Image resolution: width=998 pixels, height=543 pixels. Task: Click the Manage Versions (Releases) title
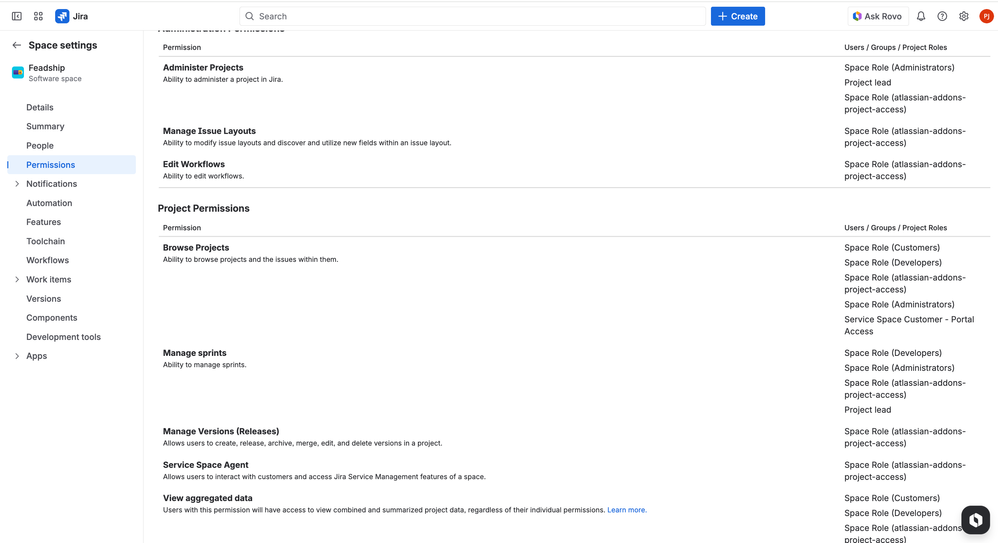click(x=221, y=432)
